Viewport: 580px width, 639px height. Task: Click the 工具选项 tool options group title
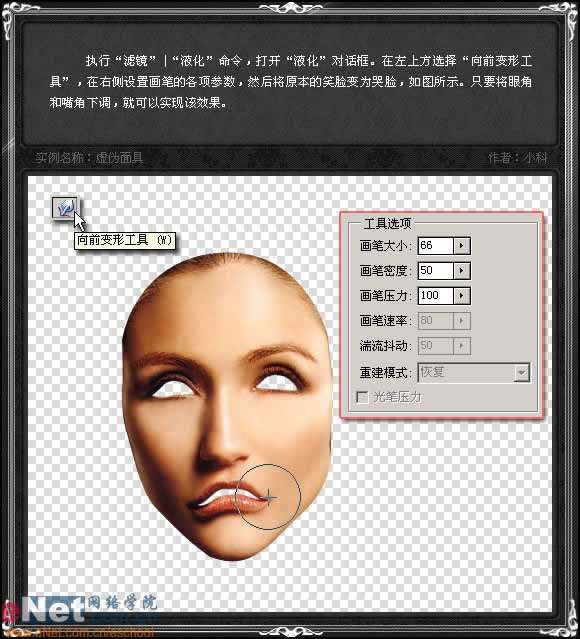pos(387,223)
